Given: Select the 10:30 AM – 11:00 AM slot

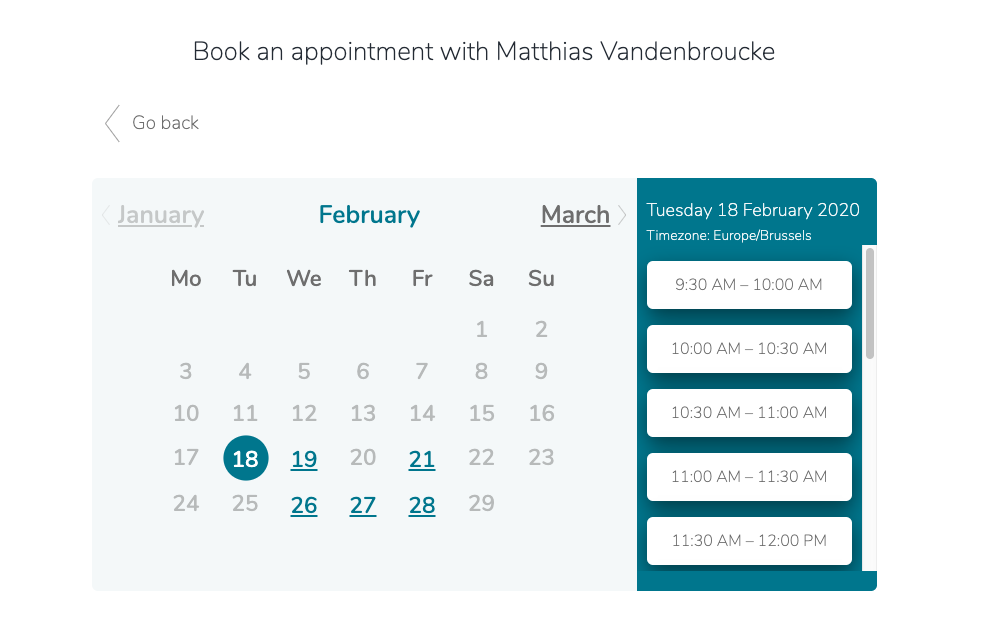Looking at the screenshot, I should (x=749, y=413).
